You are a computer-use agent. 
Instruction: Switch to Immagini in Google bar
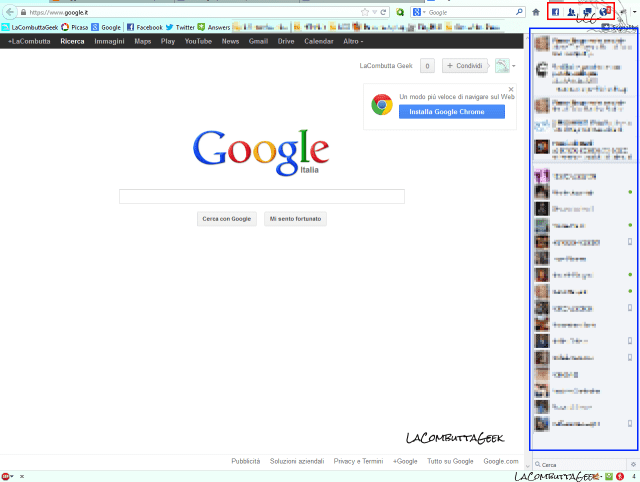click(109, 41)
